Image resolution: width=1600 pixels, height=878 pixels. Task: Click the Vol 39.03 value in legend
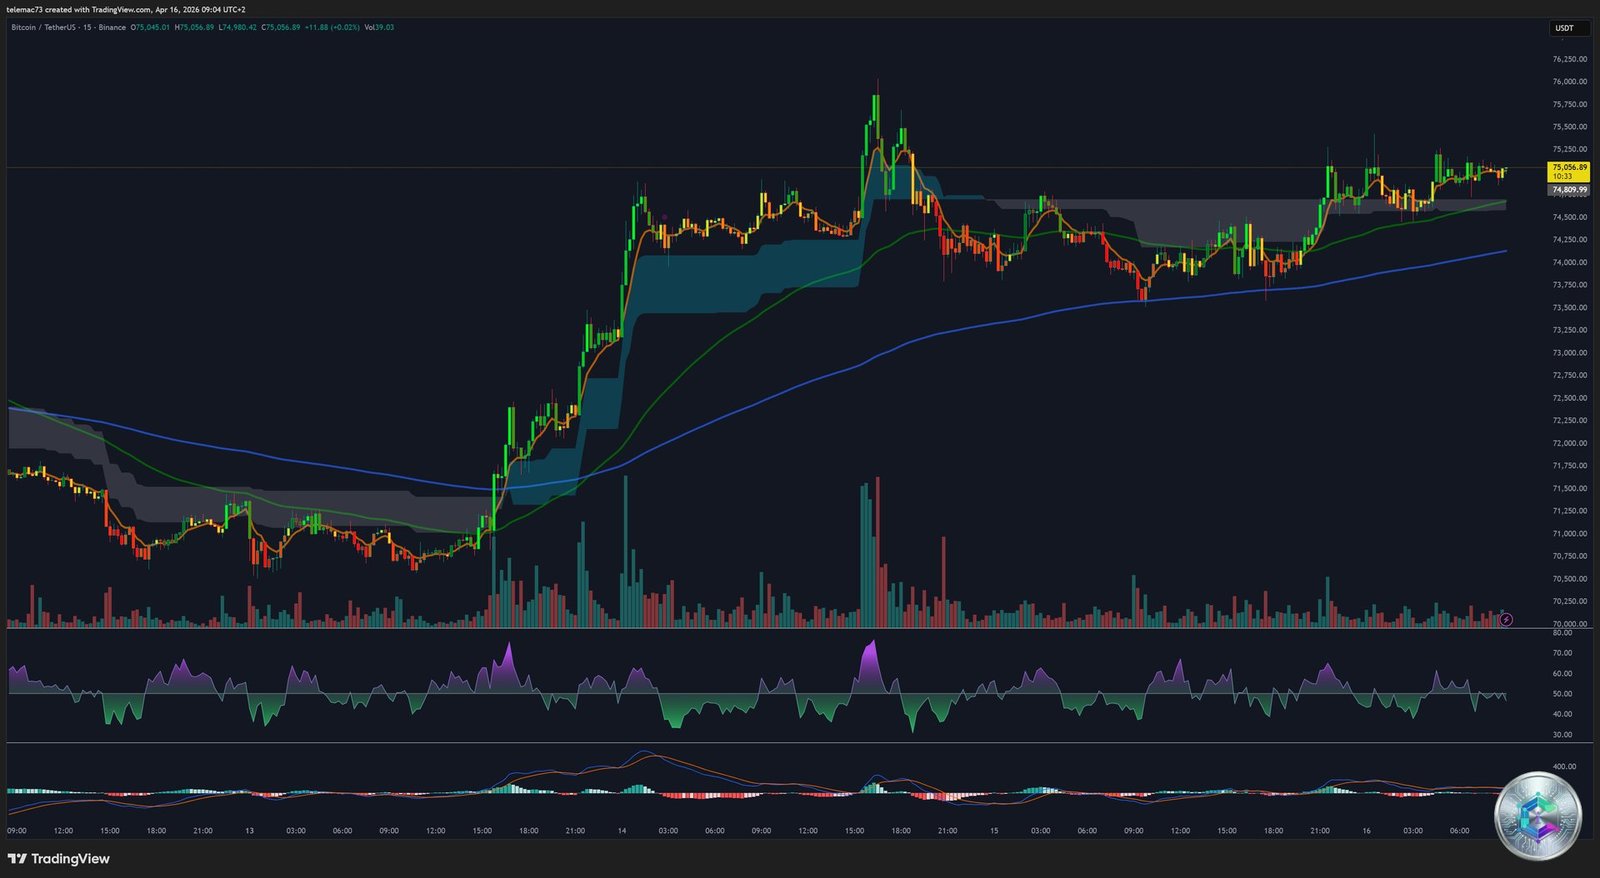pos(379,27)
